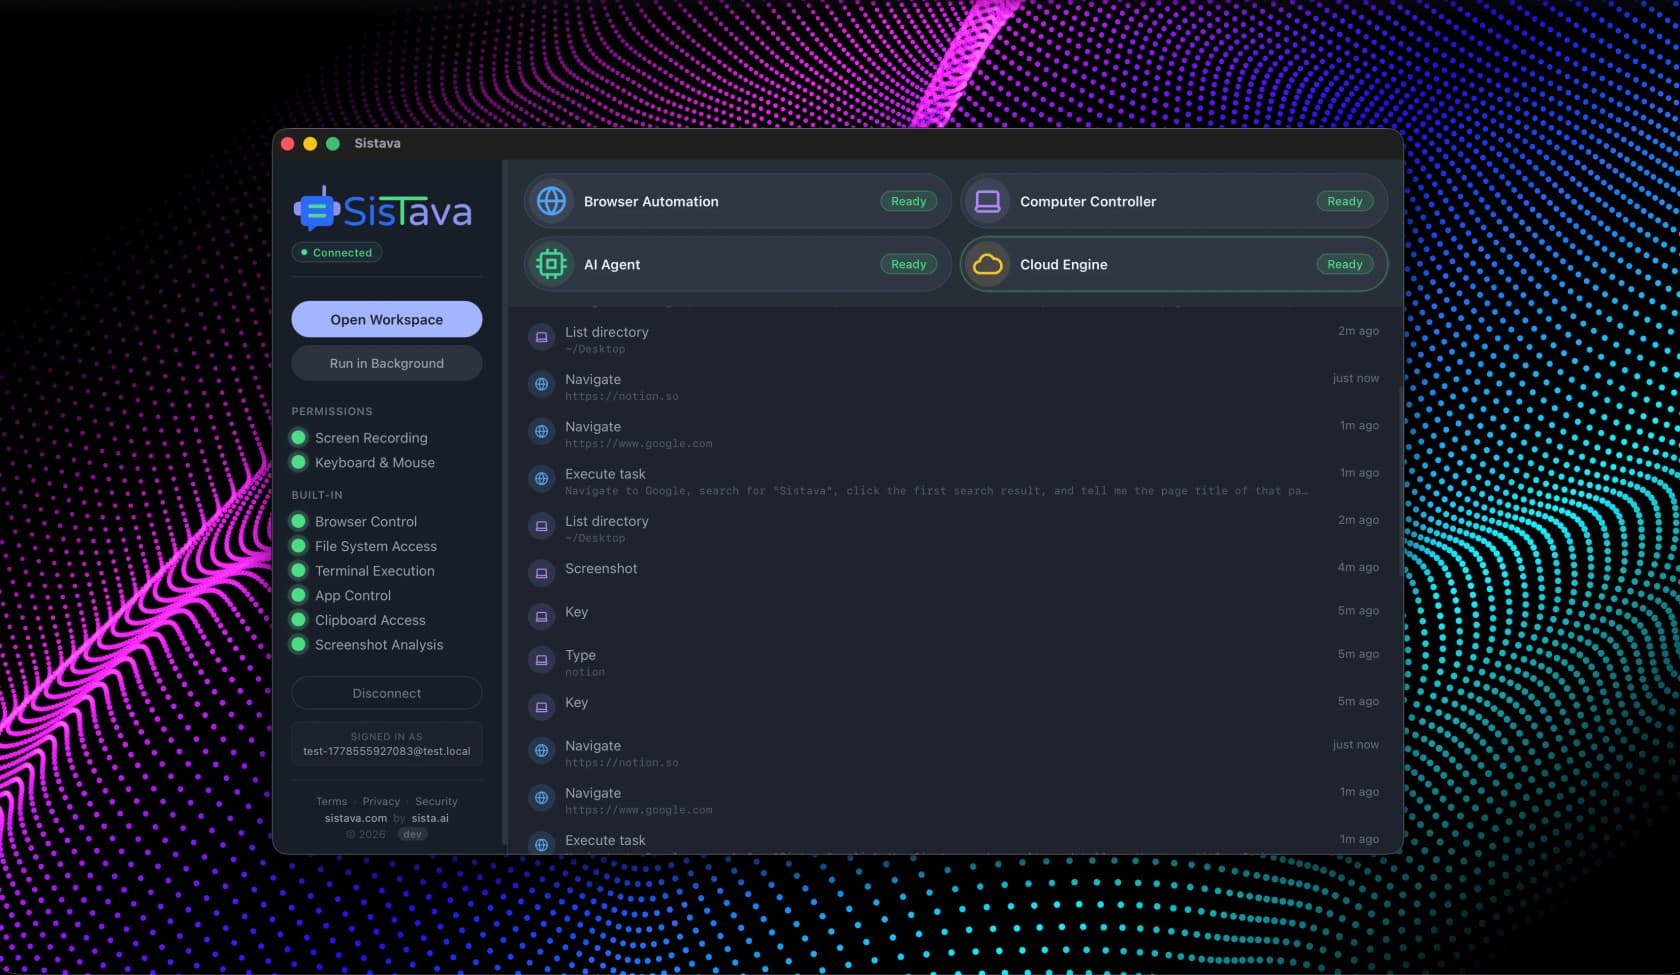Toggle the File System Access indicator
Screen dimensions: 1680x975
tap(298, 546)
